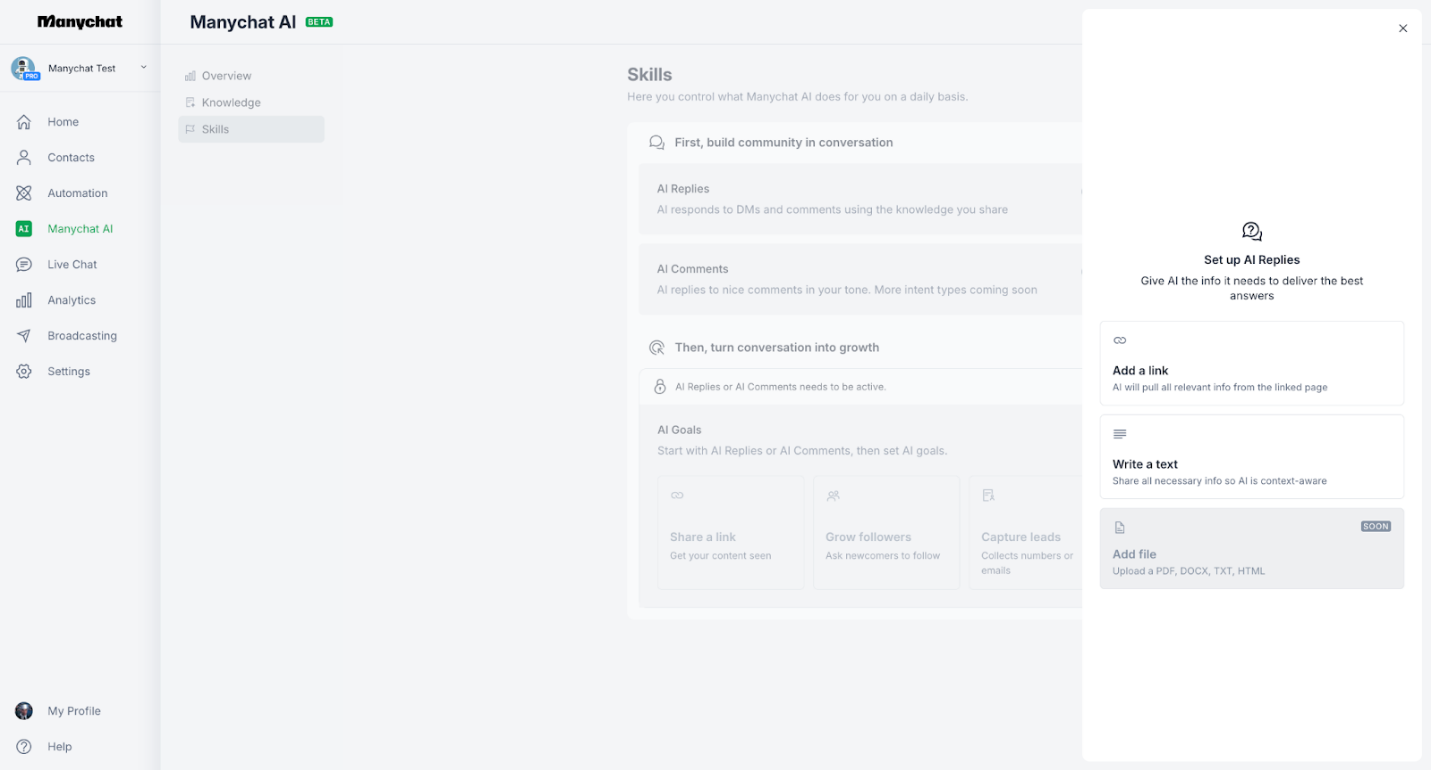This screenshot has height=770, width=1431.
Task: Choose the Write a text option
Action: [1251, 456]
